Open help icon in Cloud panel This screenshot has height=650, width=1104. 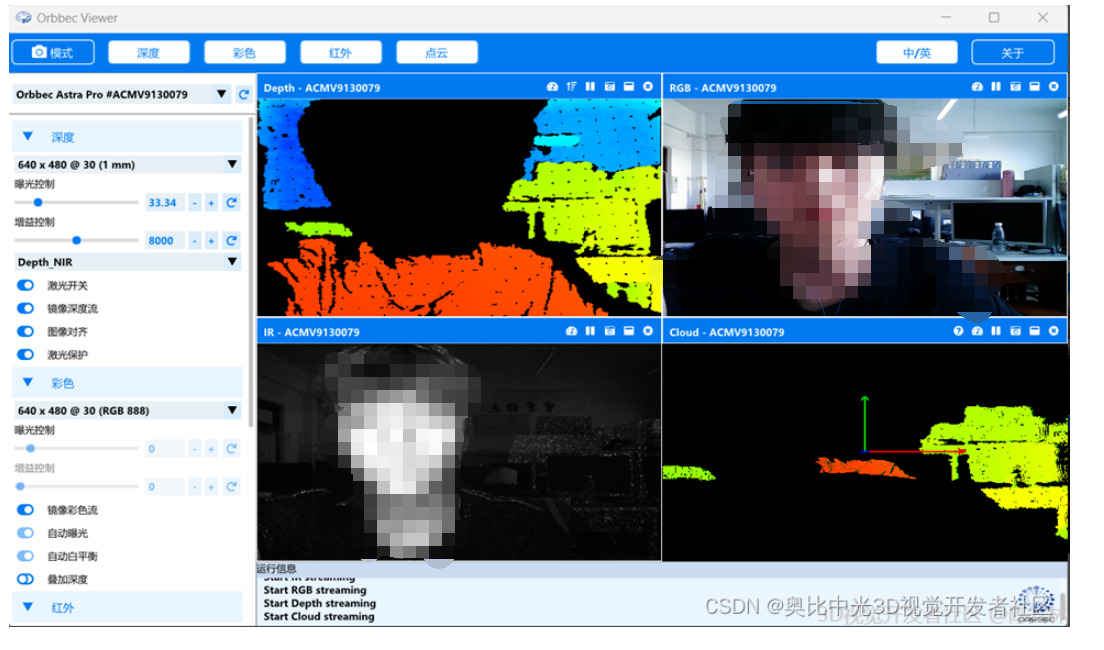[958, 331]
